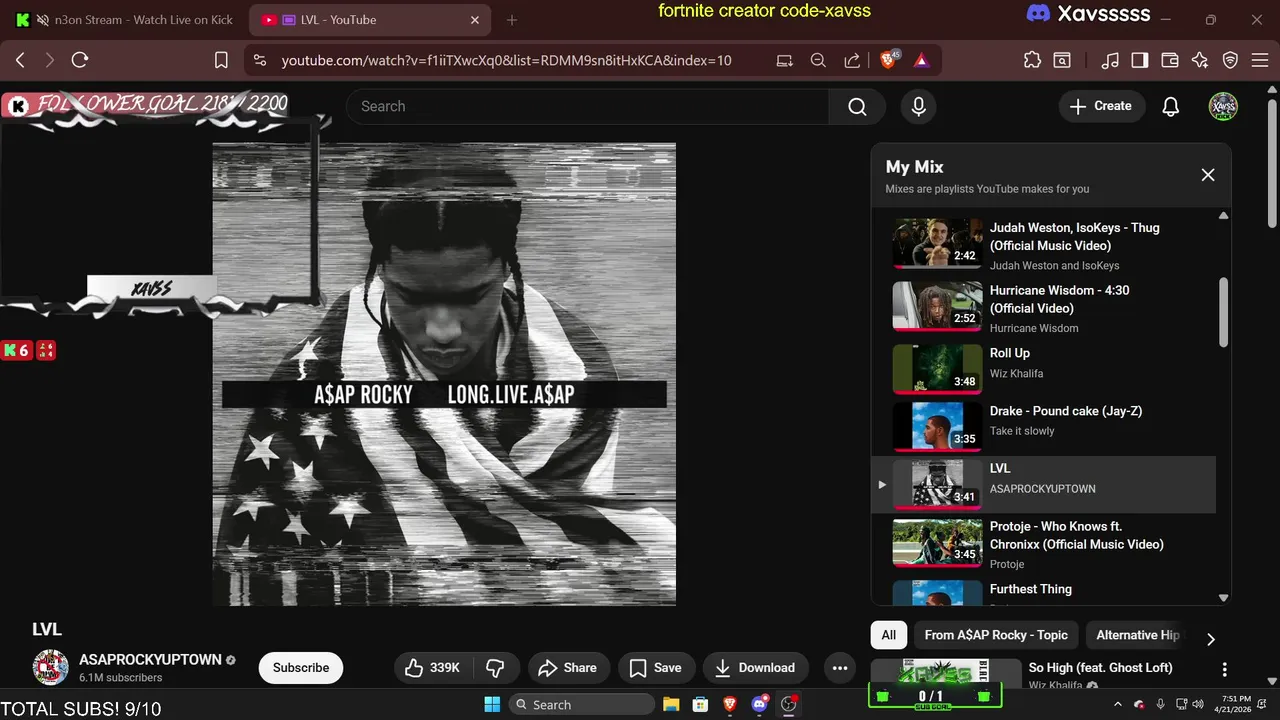Screen dimensions: 1280x720
Task: Dislike the LVL video
Action: click(x=495, y=668)
